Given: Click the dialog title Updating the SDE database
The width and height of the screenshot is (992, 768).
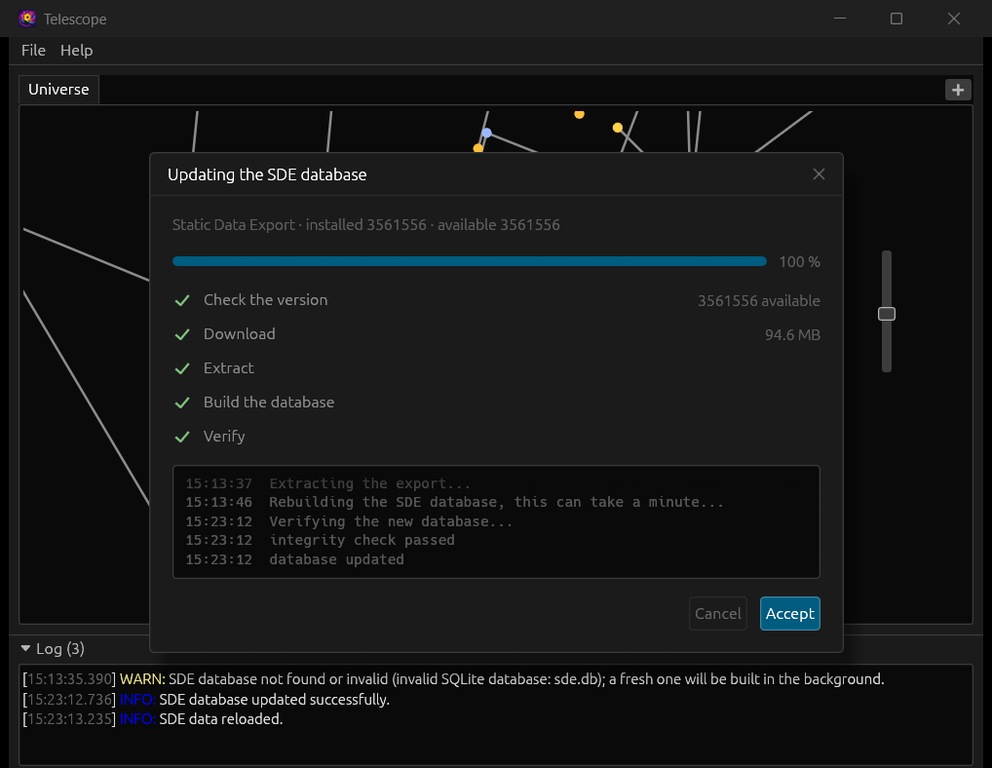Looking at the screenshot, I should pos(267,175).
